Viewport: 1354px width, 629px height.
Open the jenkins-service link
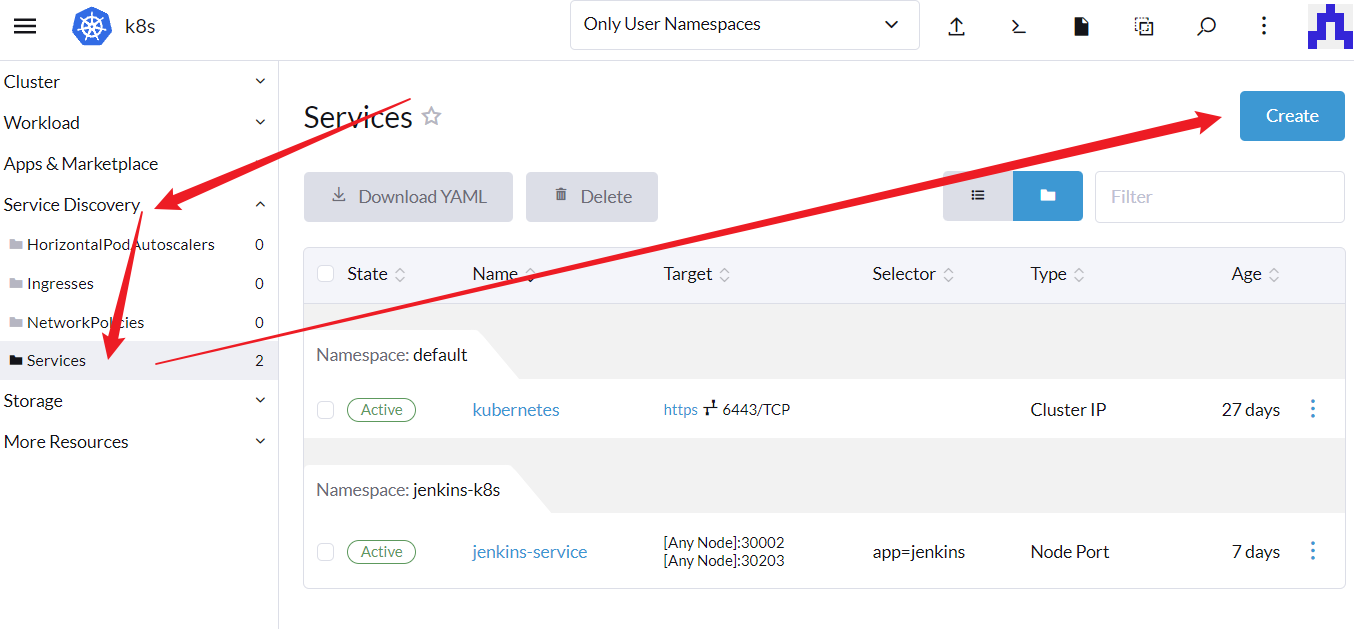click(x=529, y=552)
